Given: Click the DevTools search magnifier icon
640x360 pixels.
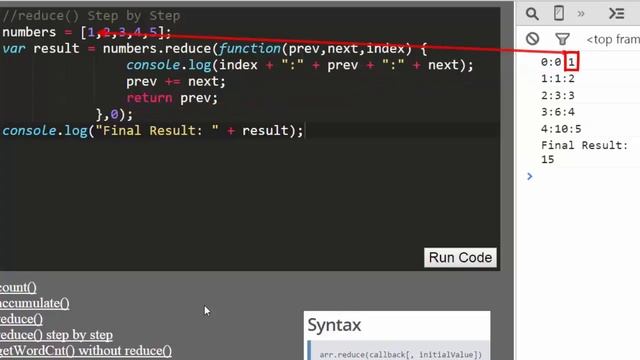Looking at the screenshot, I should 532,14.
